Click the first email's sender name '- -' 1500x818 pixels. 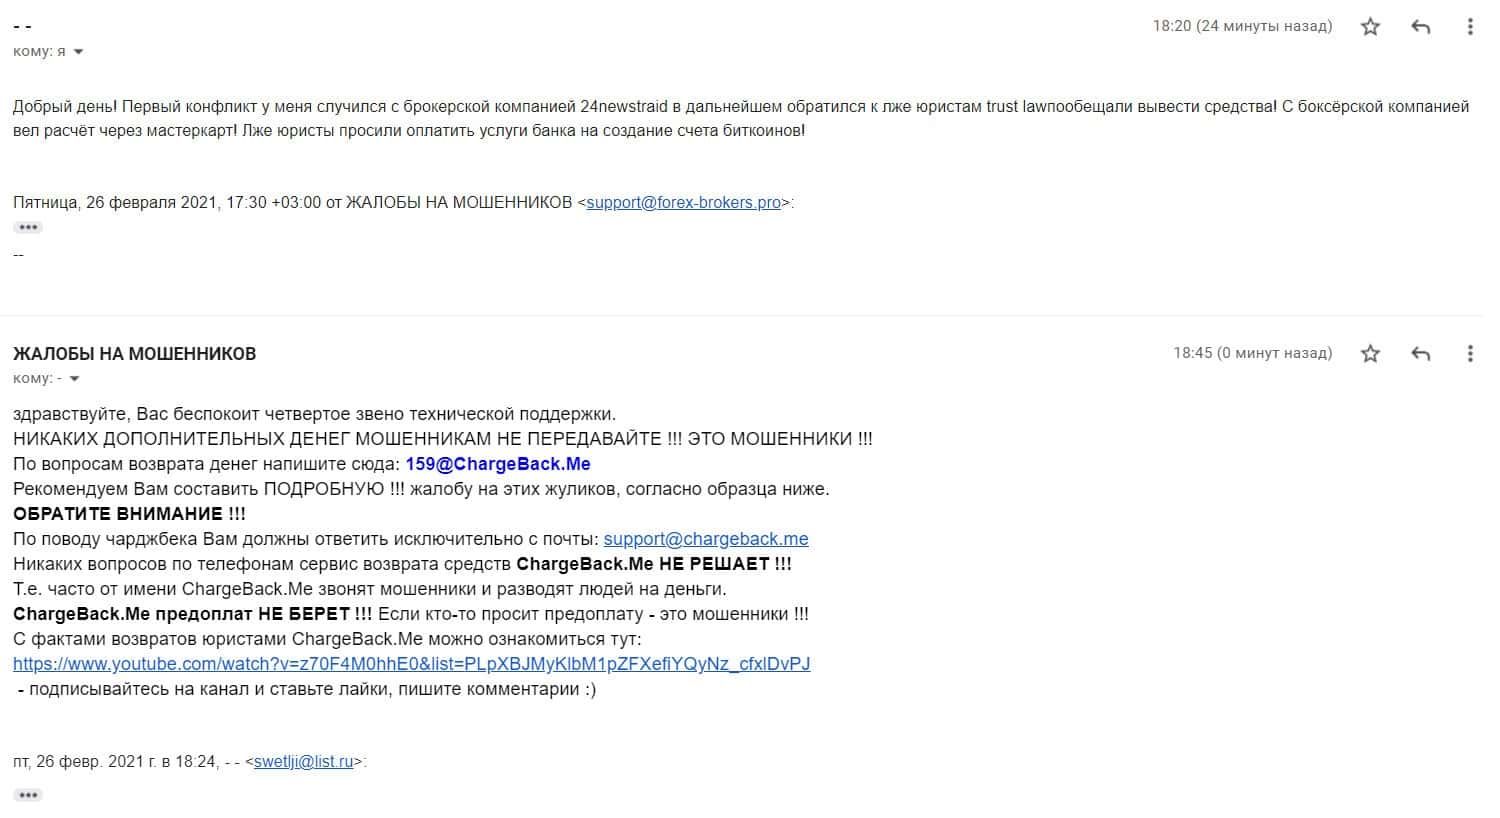(x=22, y=27)
